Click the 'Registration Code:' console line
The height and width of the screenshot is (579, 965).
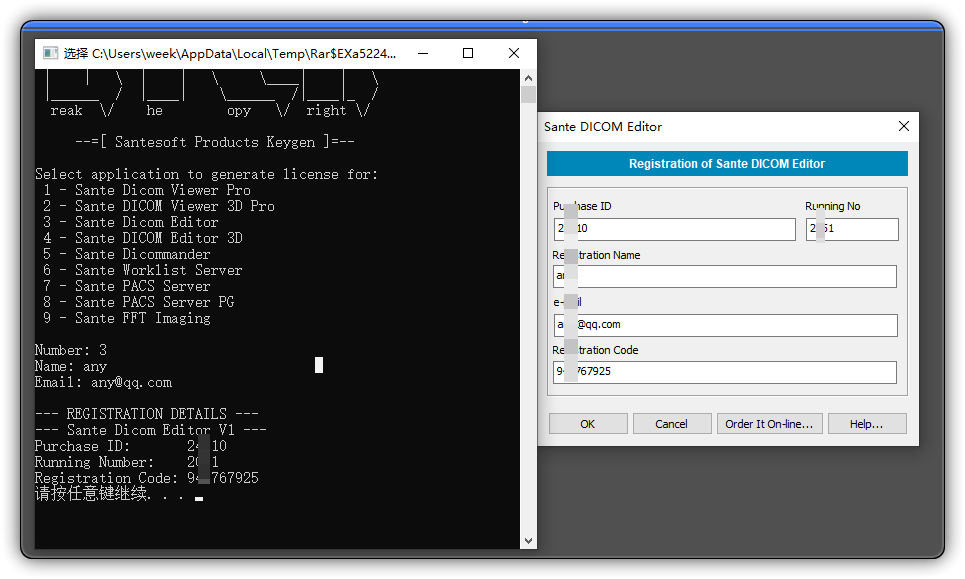coord(146,478)
